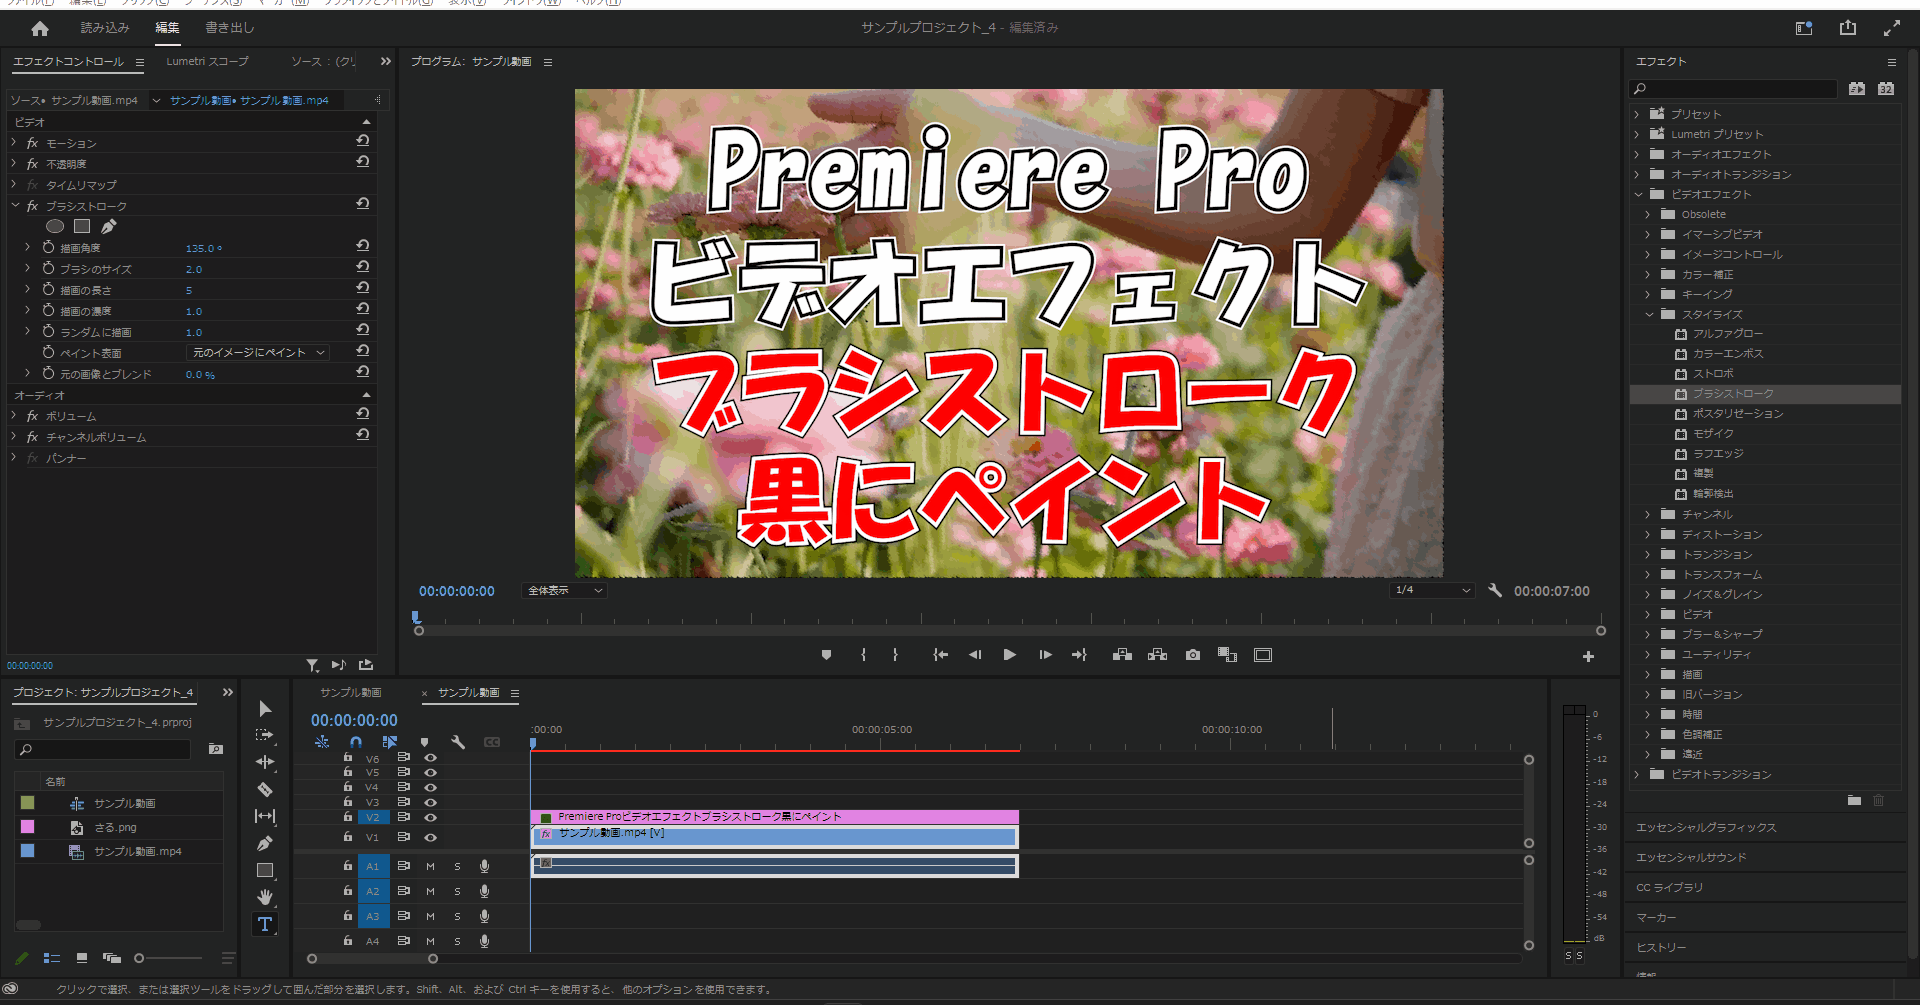Open the 1/4 playback resolution dropdown
This screenshot has width=1920, height=1005.
tap(1433, 590)
